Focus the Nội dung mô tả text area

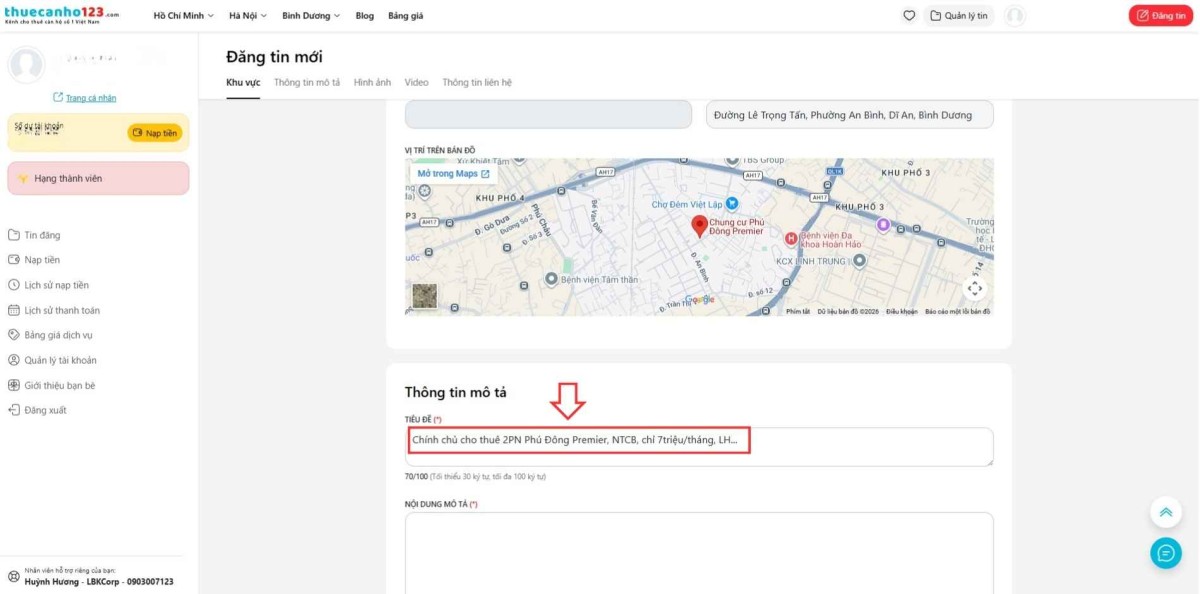[x=699, y=553]
